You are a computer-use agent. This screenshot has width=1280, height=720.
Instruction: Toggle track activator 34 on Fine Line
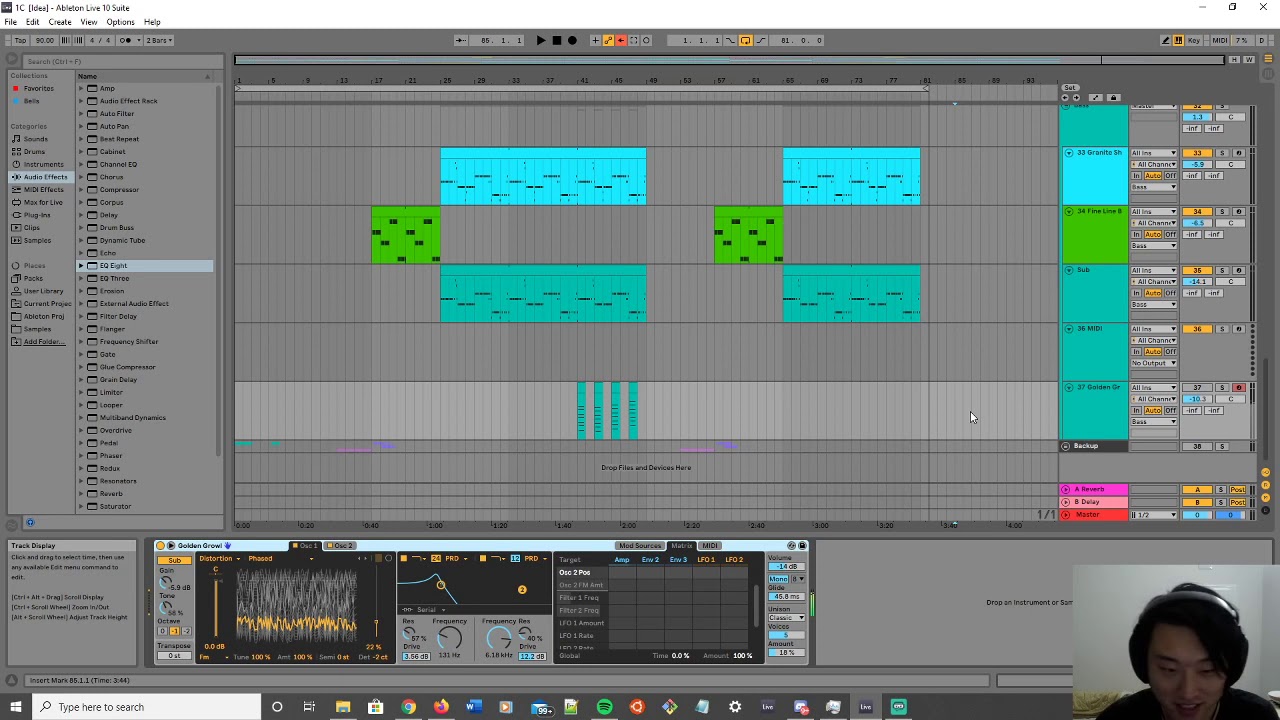[1197, 212]
